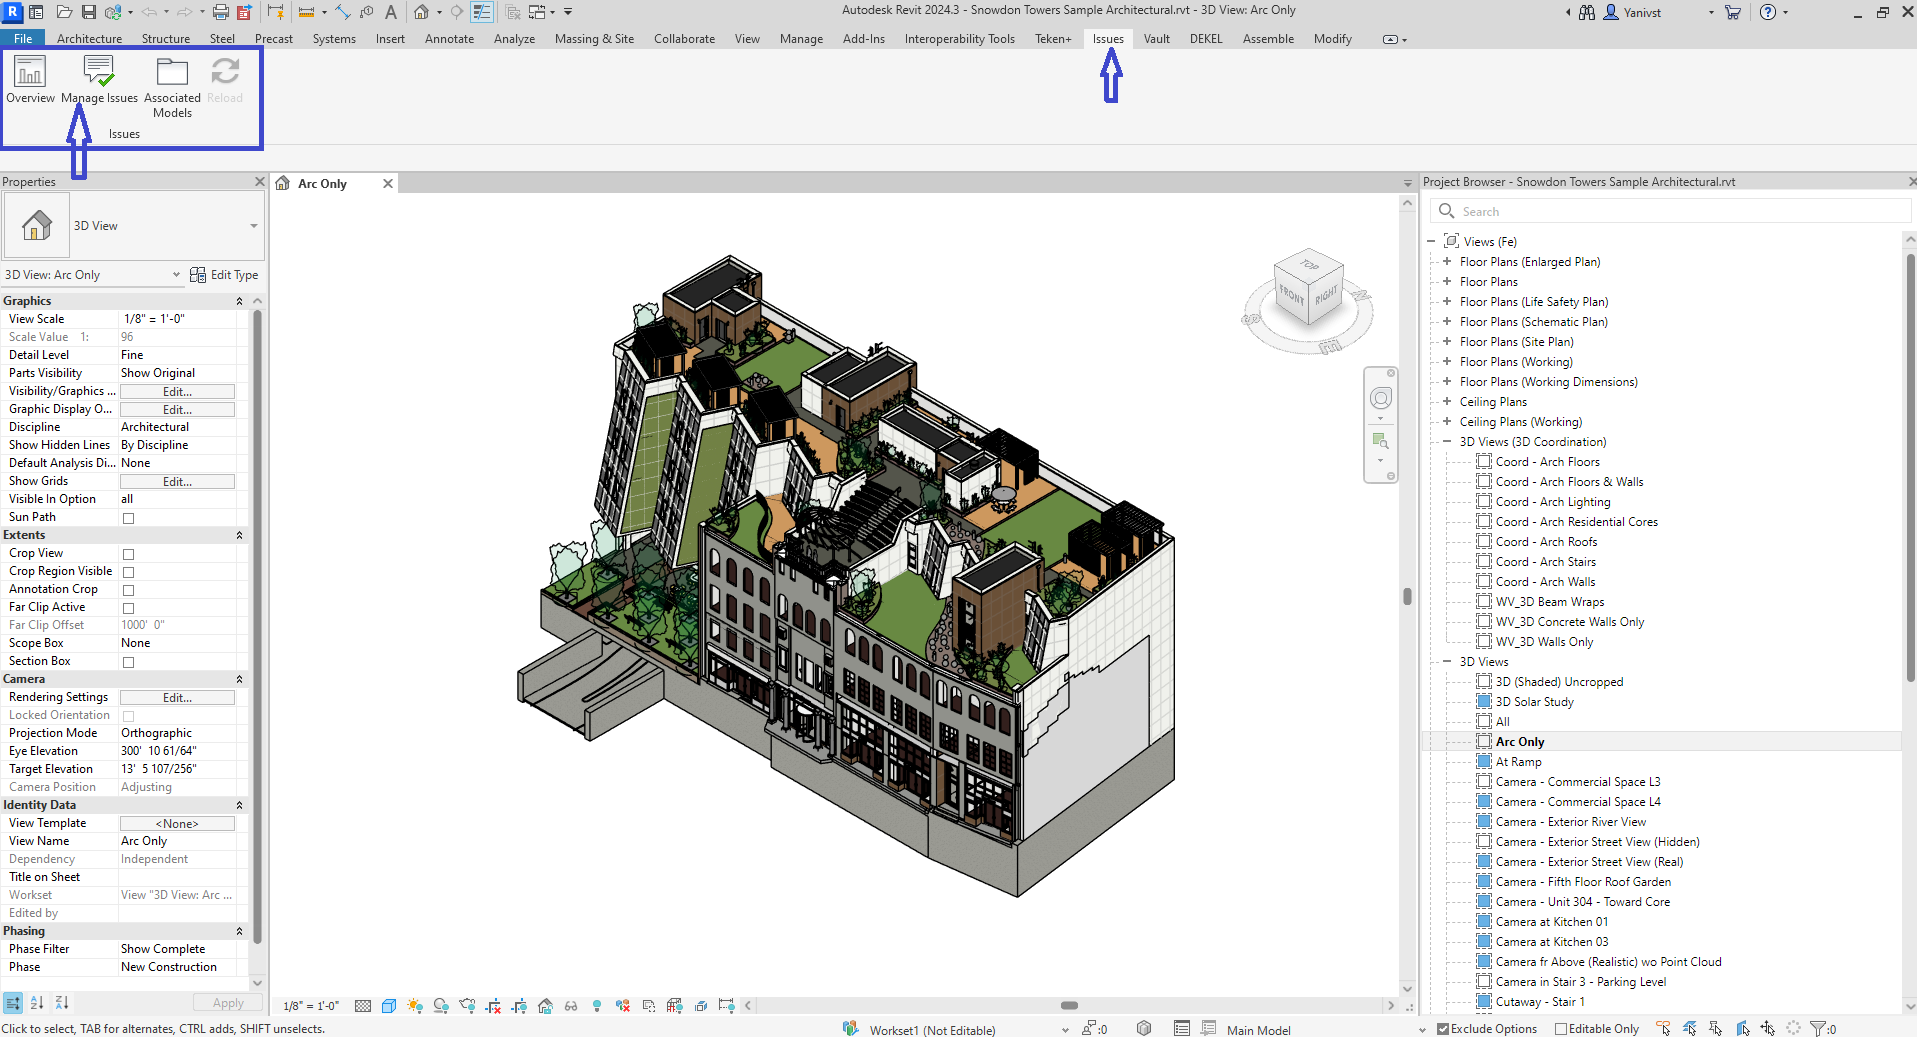Click the Project Browser search field
Viewport: 1920px width, 1038px height.
point(1670,211)
